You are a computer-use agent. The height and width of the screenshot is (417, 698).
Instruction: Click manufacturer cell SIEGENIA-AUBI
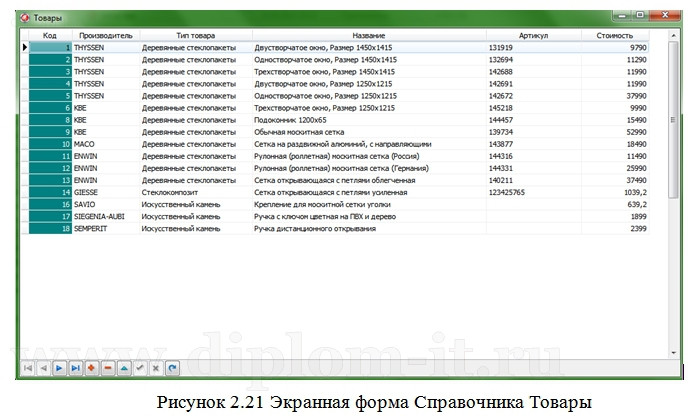(x=106, y=216)
